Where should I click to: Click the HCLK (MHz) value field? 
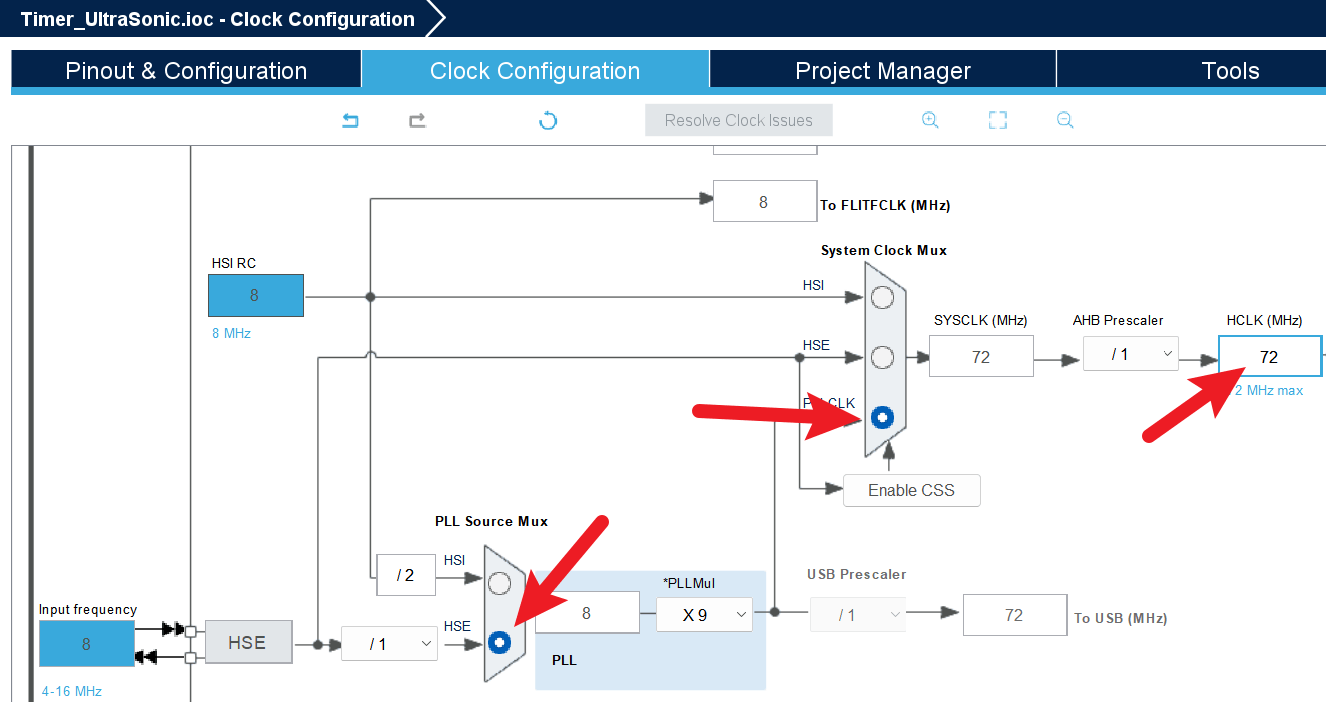[x=1268, y=356]
